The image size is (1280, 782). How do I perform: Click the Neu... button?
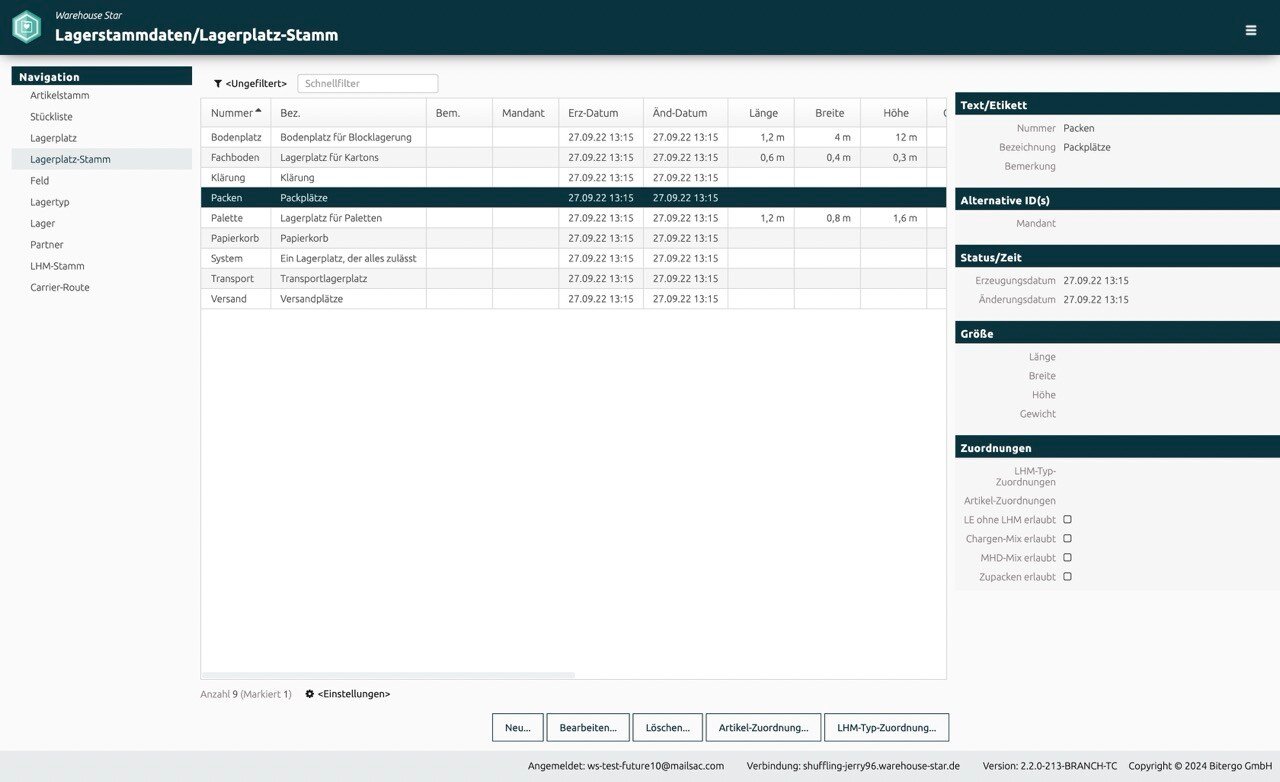[518, 727]
